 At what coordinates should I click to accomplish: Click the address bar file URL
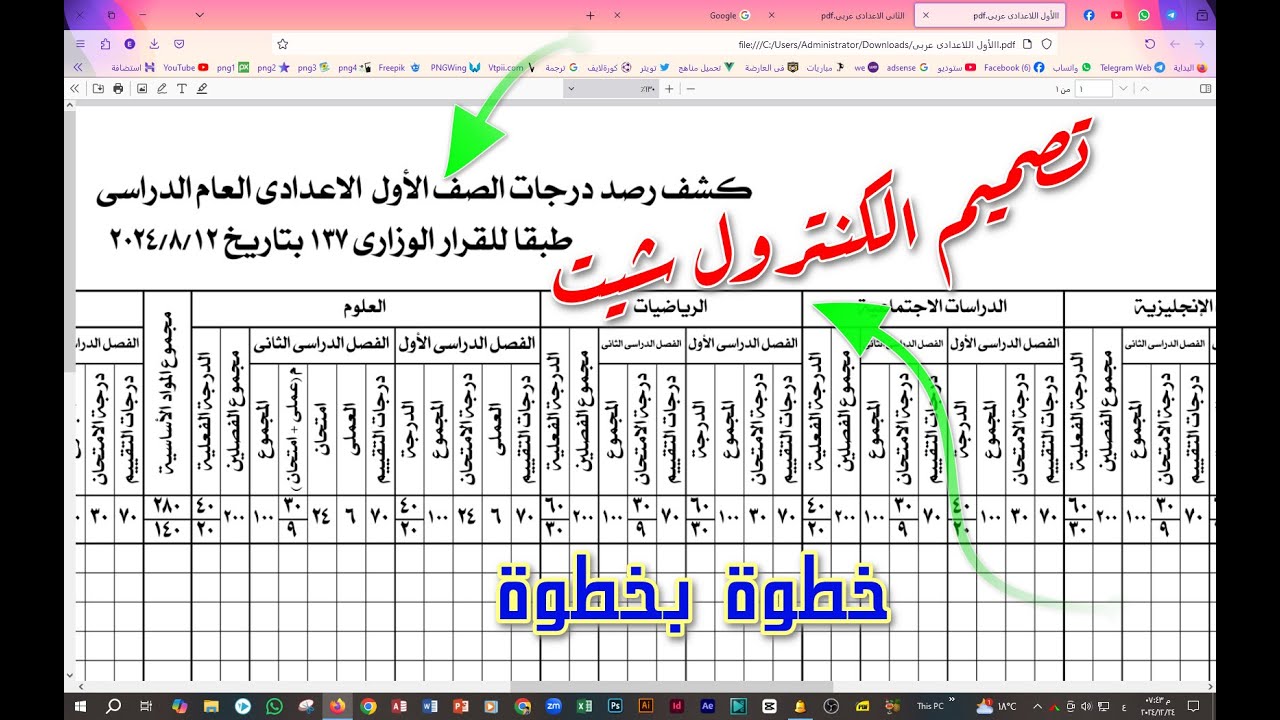pos(876,44)
